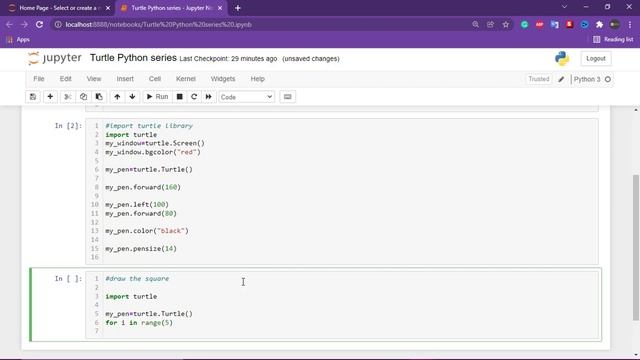Open the Kernel menu
Viewport: 640px width, 360px height.
[x=186, y=79]
